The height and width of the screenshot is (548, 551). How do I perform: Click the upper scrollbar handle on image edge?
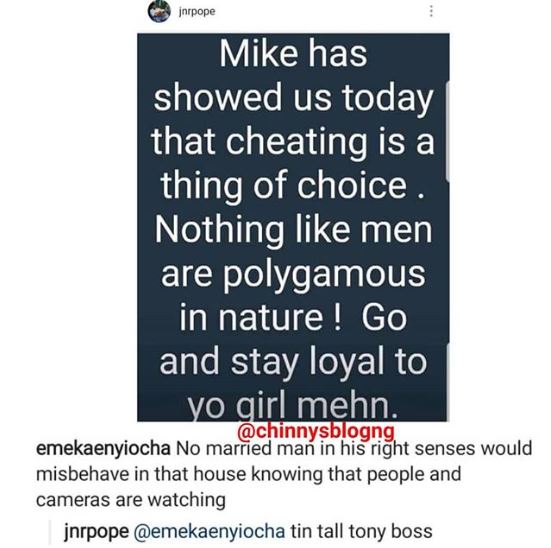[447, 132]
